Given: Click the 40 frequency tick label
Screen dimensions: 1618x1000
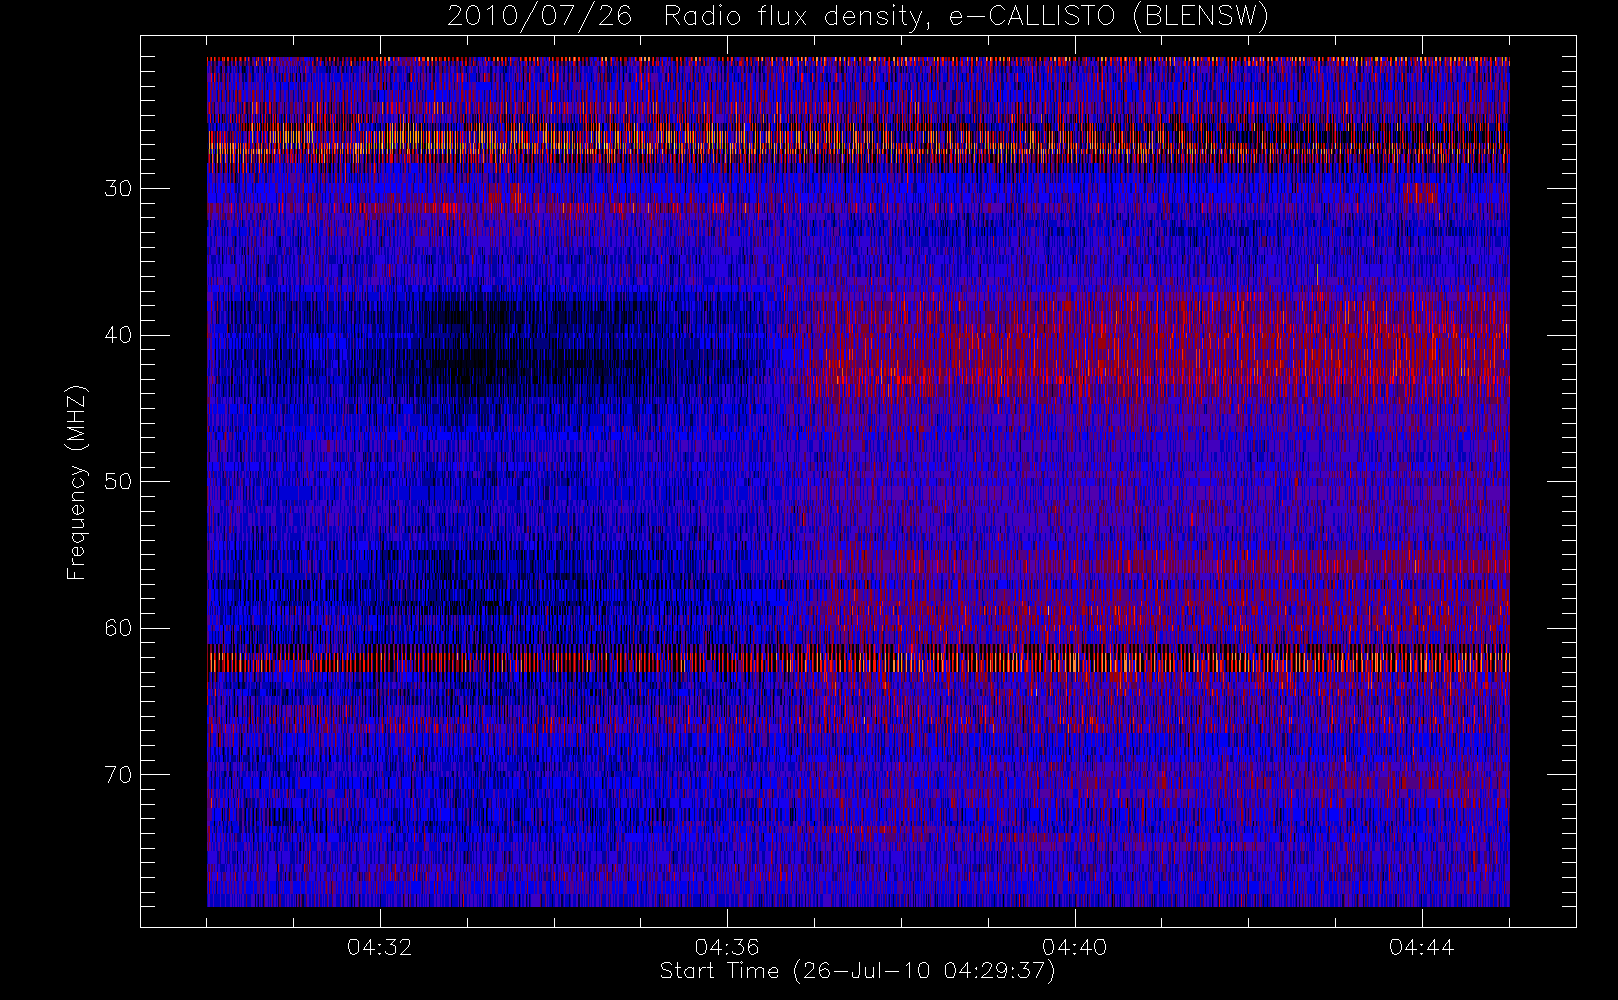Looking at the screenshot, I should [118, 335].
